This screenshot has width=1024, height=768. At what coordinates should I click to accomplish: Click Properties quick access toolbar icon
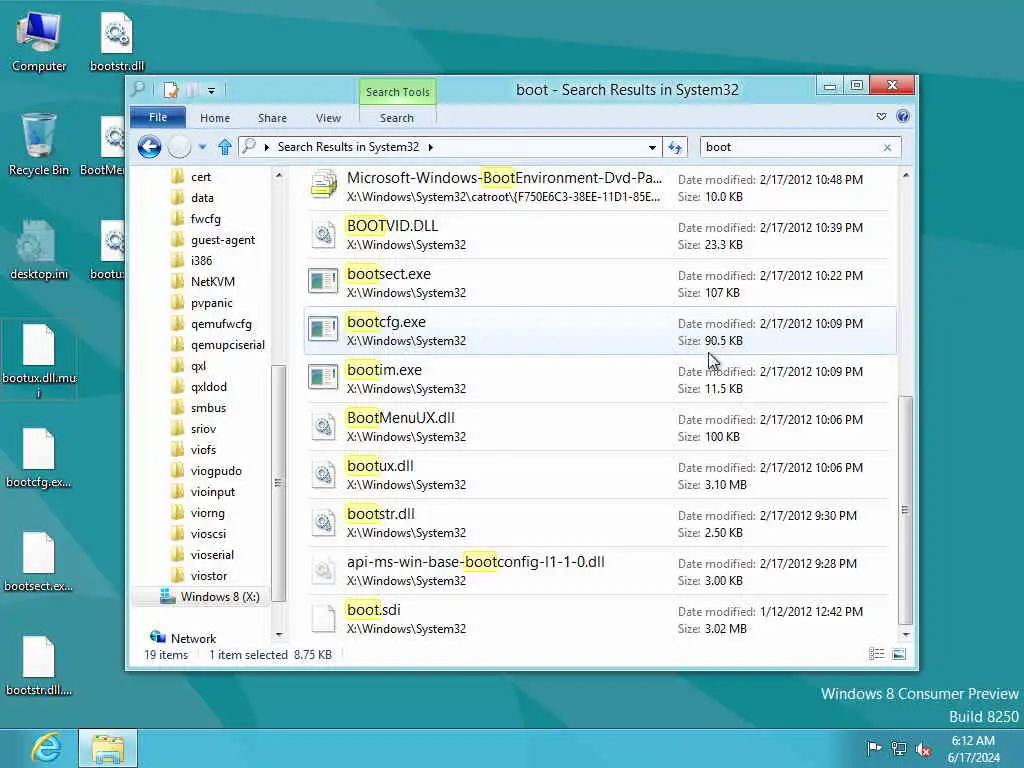(170, 90)
